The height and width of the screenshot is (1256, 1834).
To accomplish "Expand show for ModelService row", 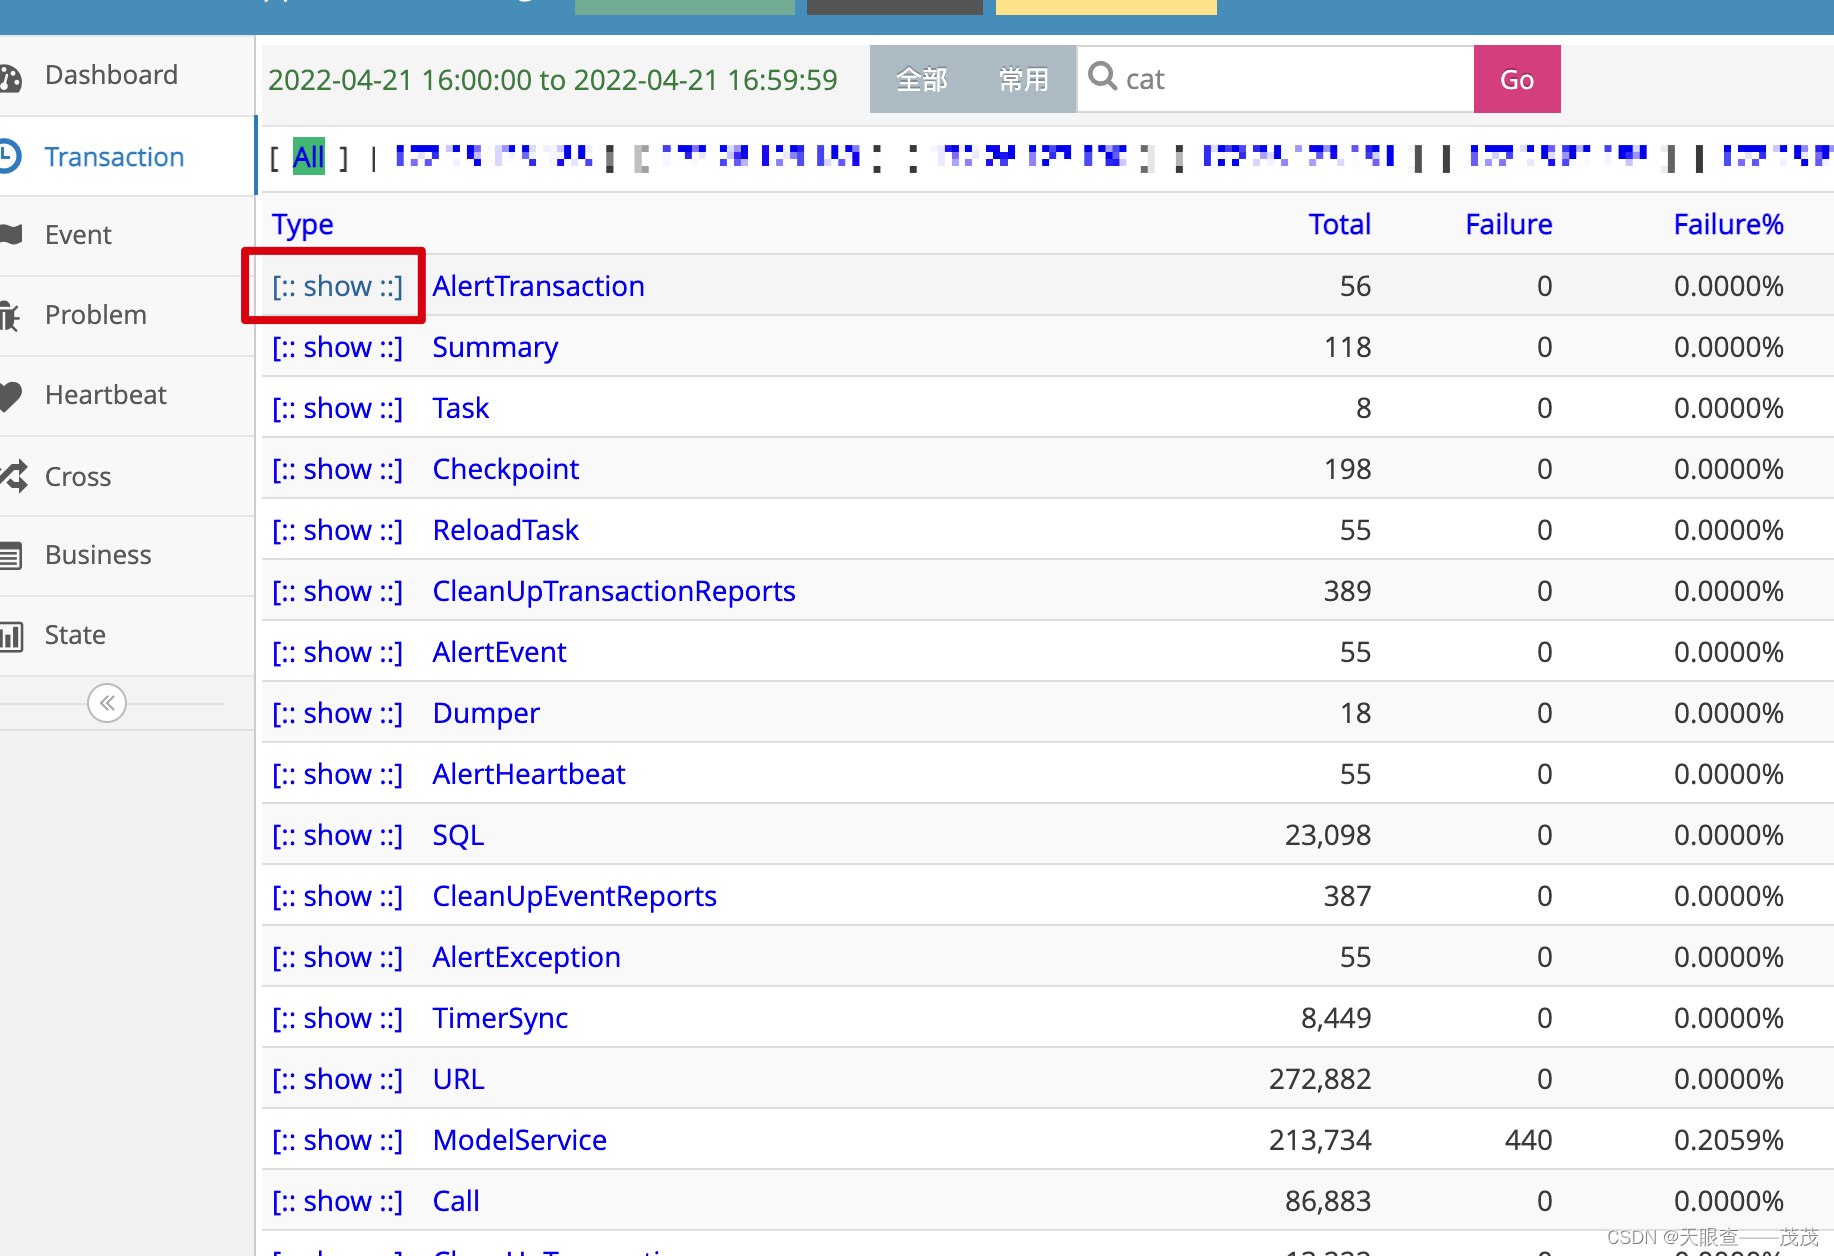I will click(337, 1140).
